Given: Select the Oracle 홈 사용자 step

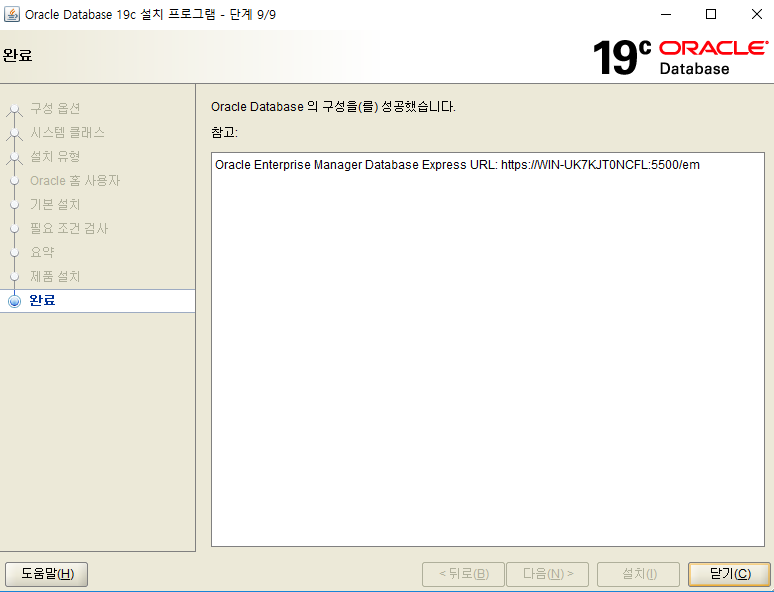Looking at the screenshot, I should tap(75, 181).
